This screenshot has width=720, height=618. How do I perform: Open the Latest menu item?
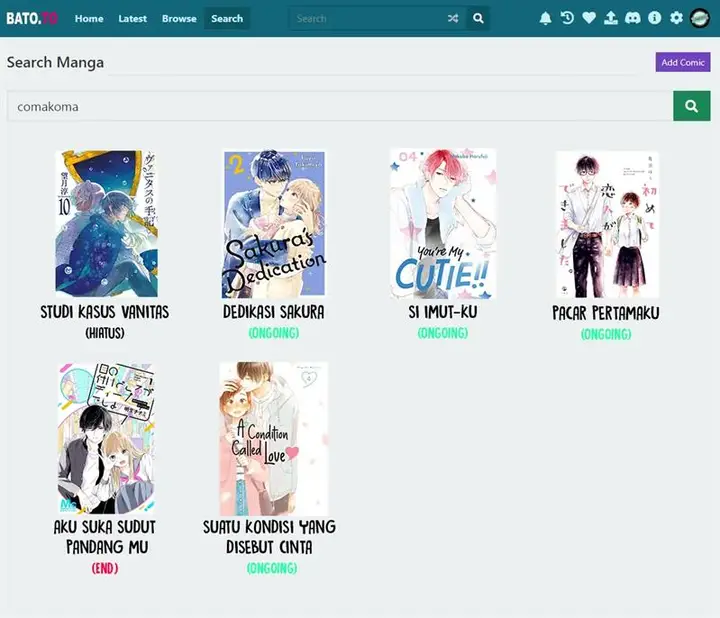(x=132, y=18)
